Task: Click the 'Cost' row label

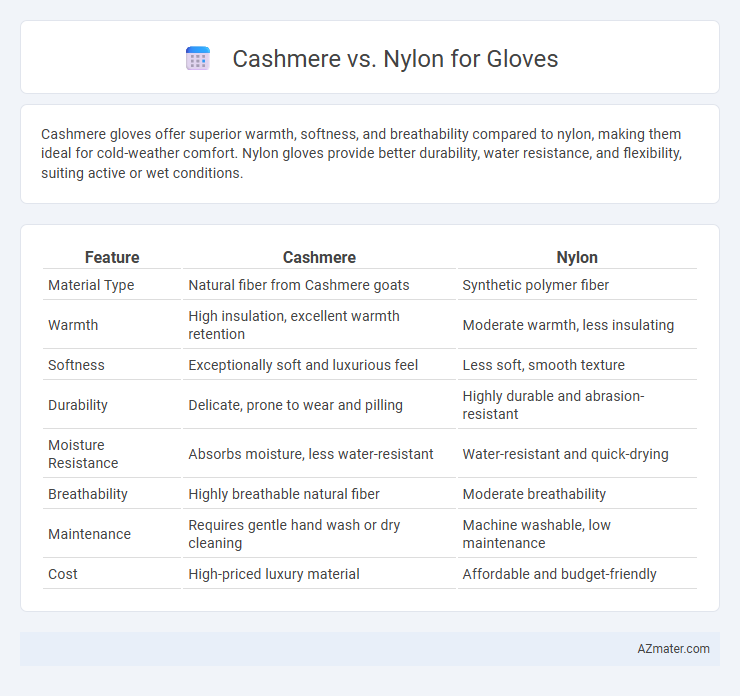Action: pyautogui.click(x=63, y=574)
